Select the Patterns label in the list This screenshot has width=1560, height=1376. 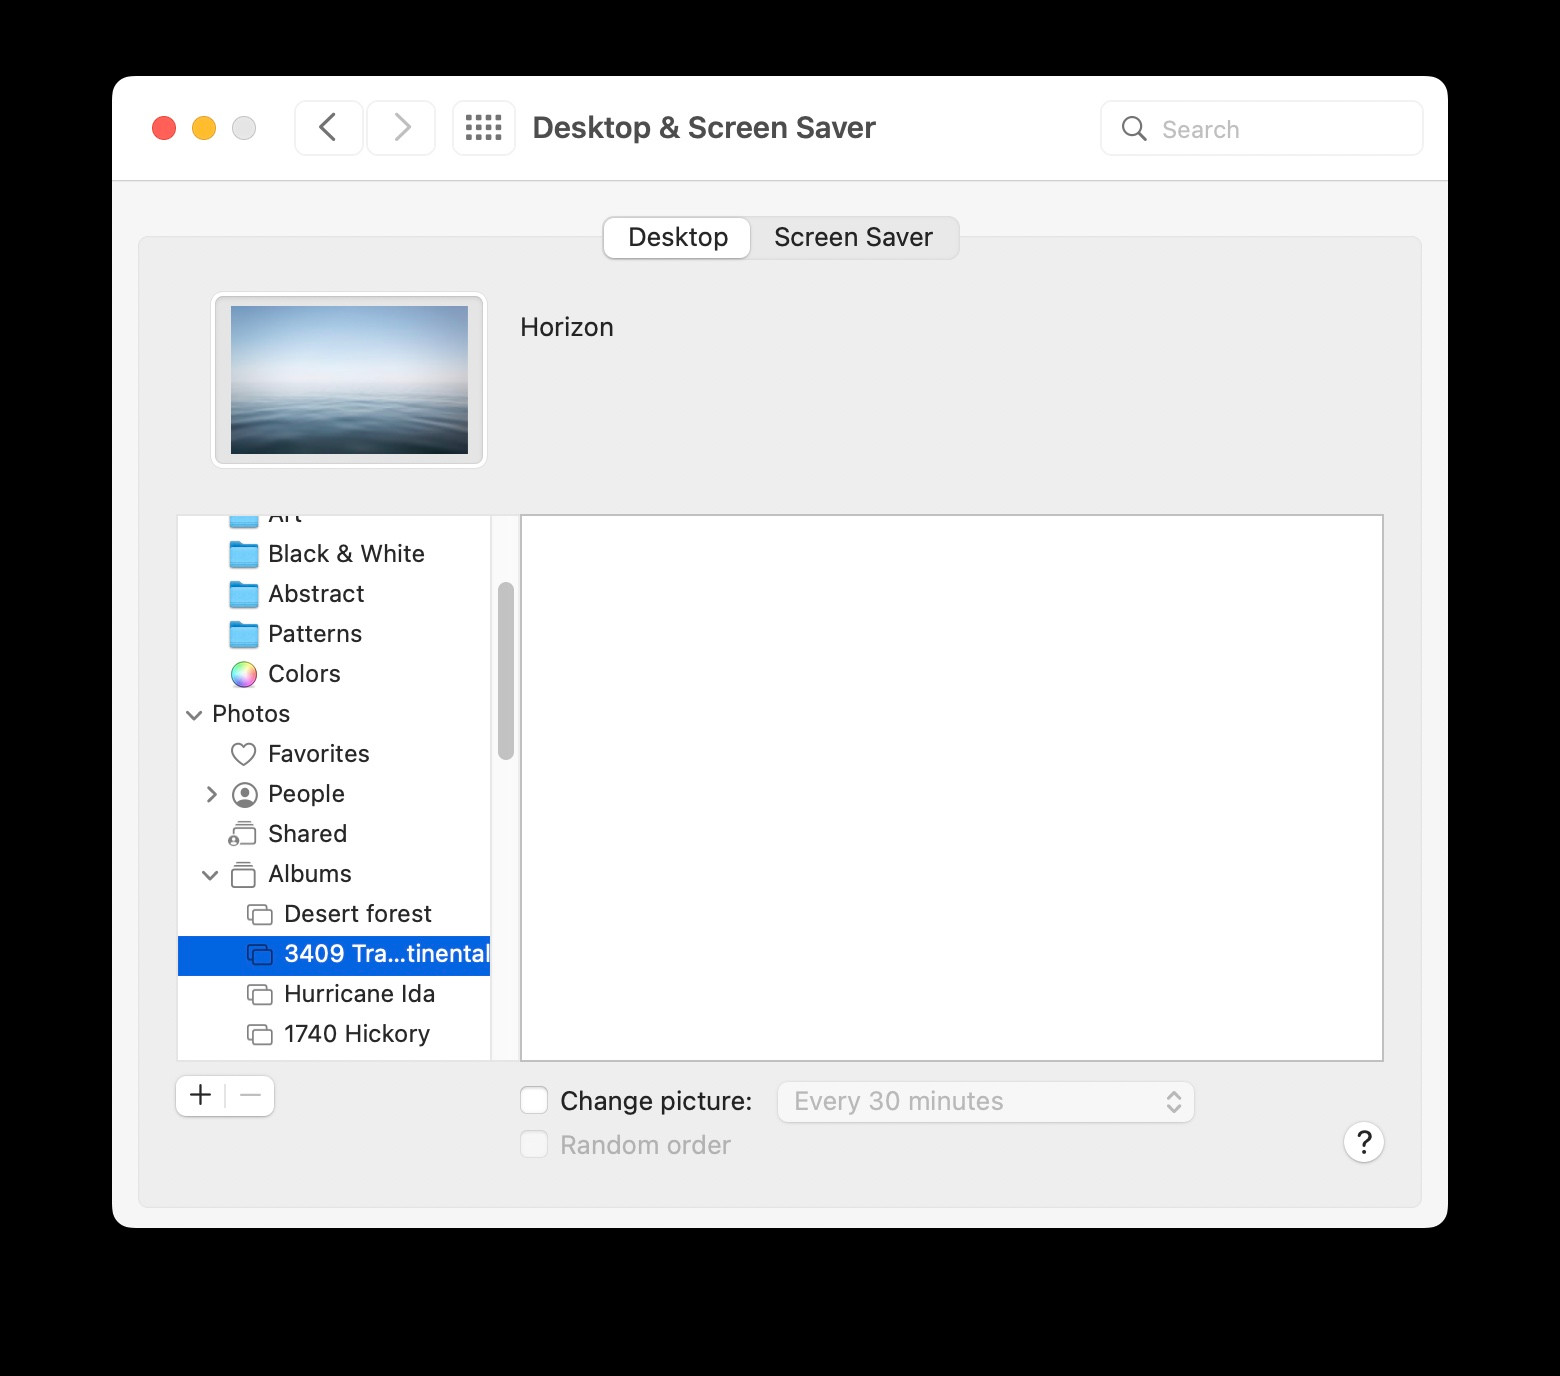(315, 634)
